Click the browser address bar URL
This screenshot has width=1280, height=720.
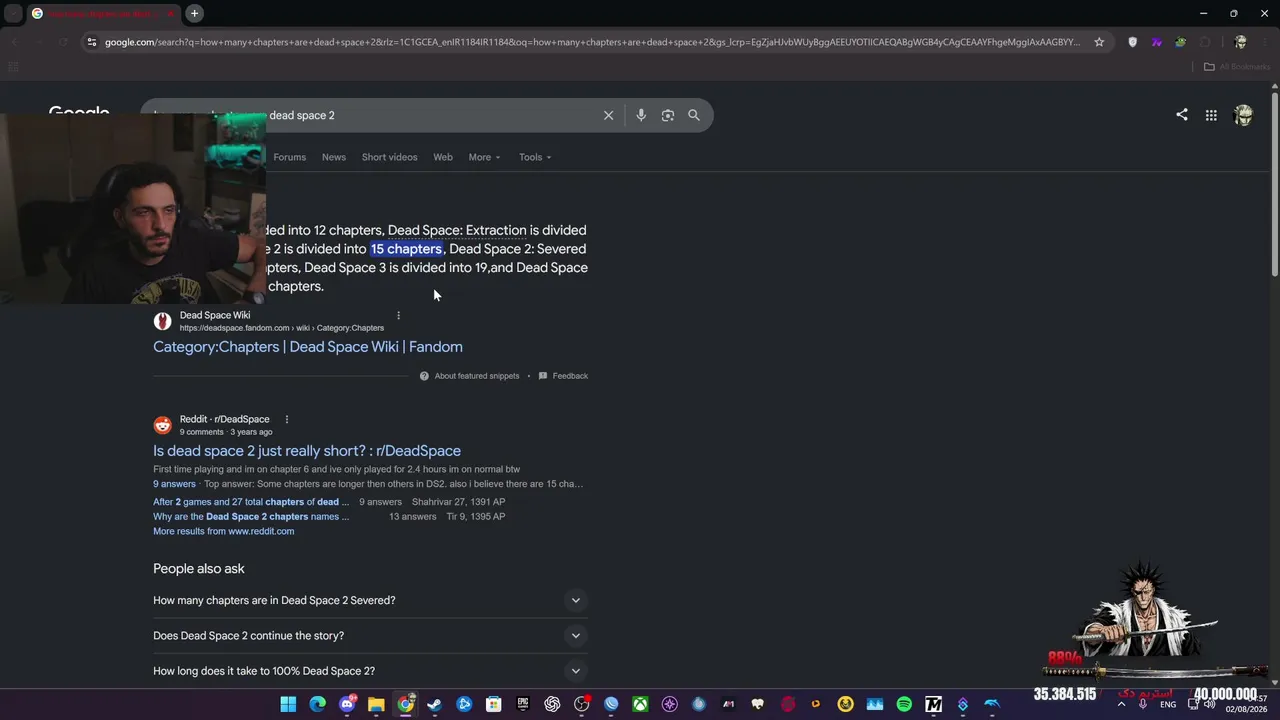592,42
